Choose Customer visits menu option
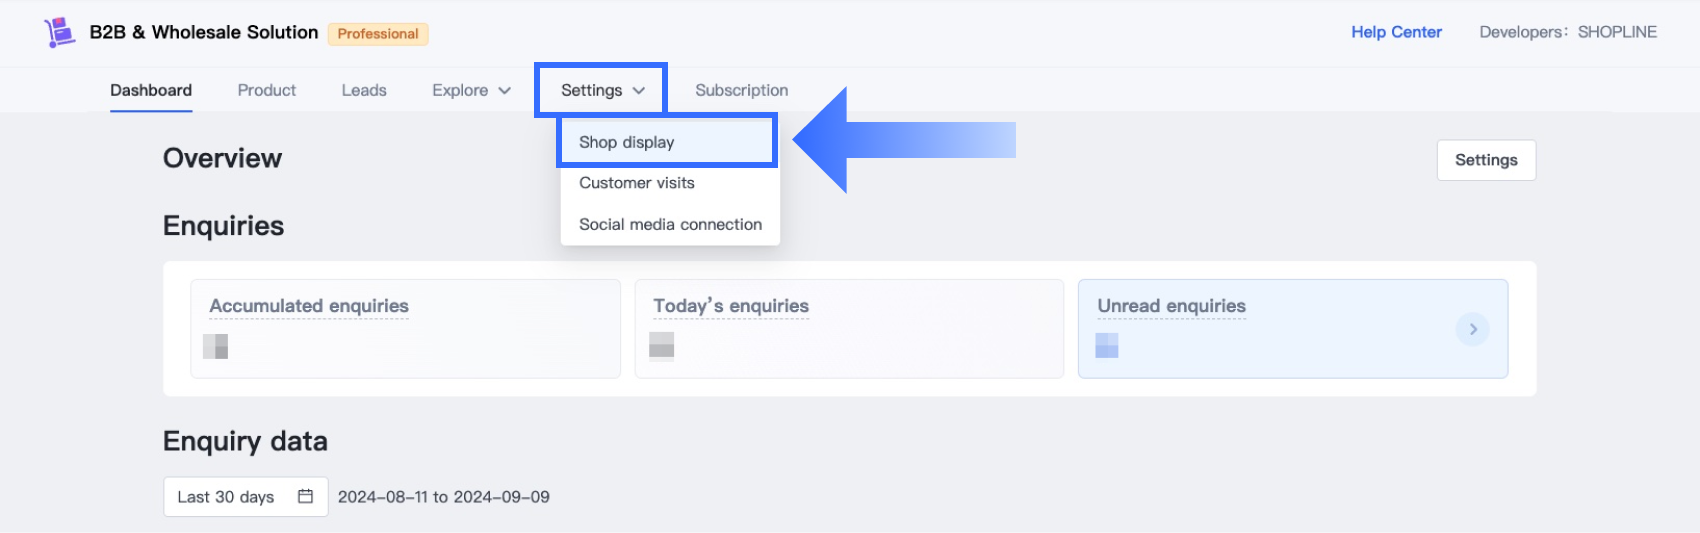The width and height of the screenshot is (1700, 533). [x=637, y=183]
